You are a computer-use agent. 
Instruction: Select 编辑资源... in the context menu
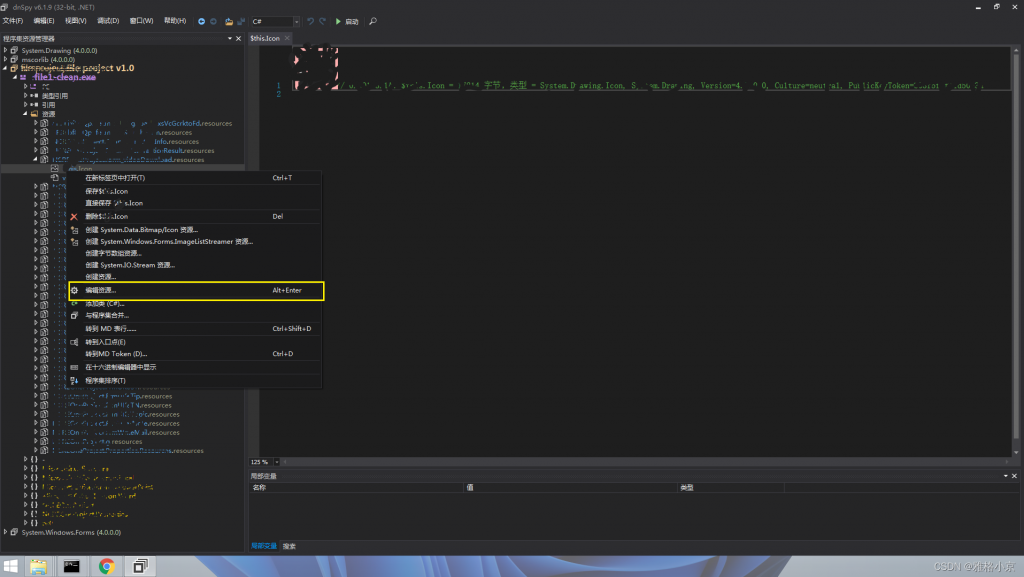[x=195, y=290]
